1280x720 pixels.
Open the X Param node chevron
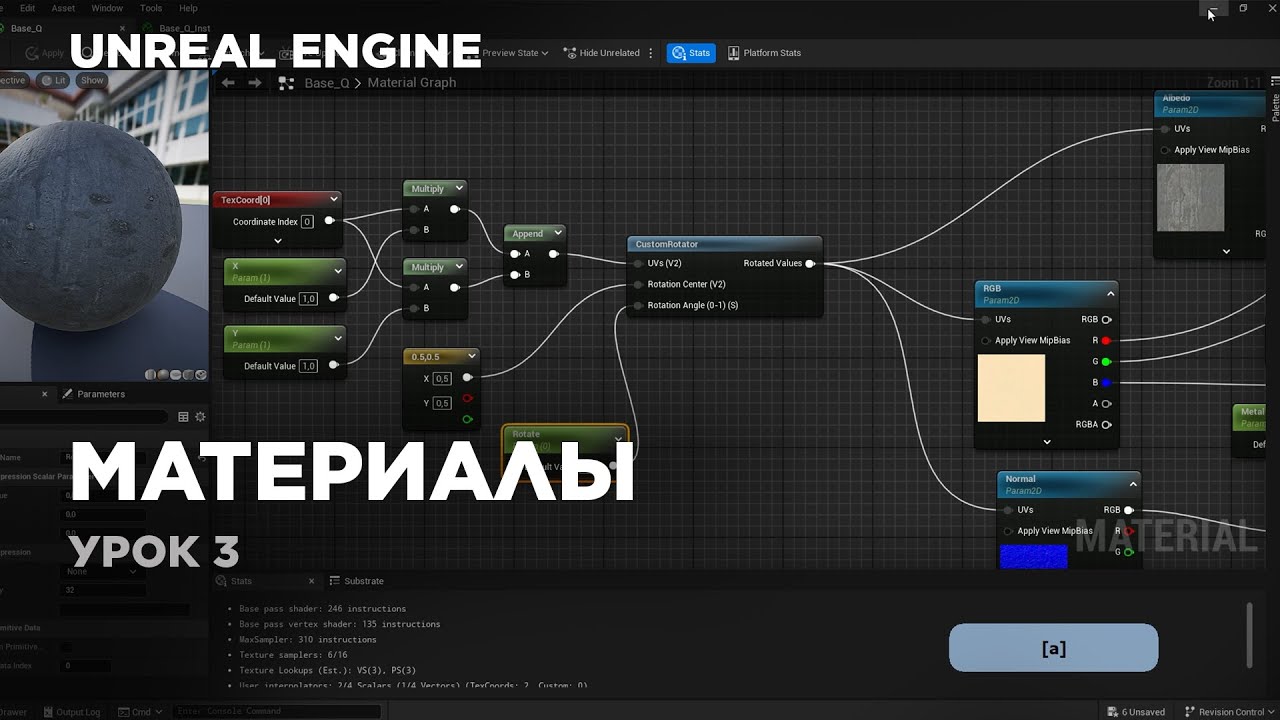click(x=338, y=271)
